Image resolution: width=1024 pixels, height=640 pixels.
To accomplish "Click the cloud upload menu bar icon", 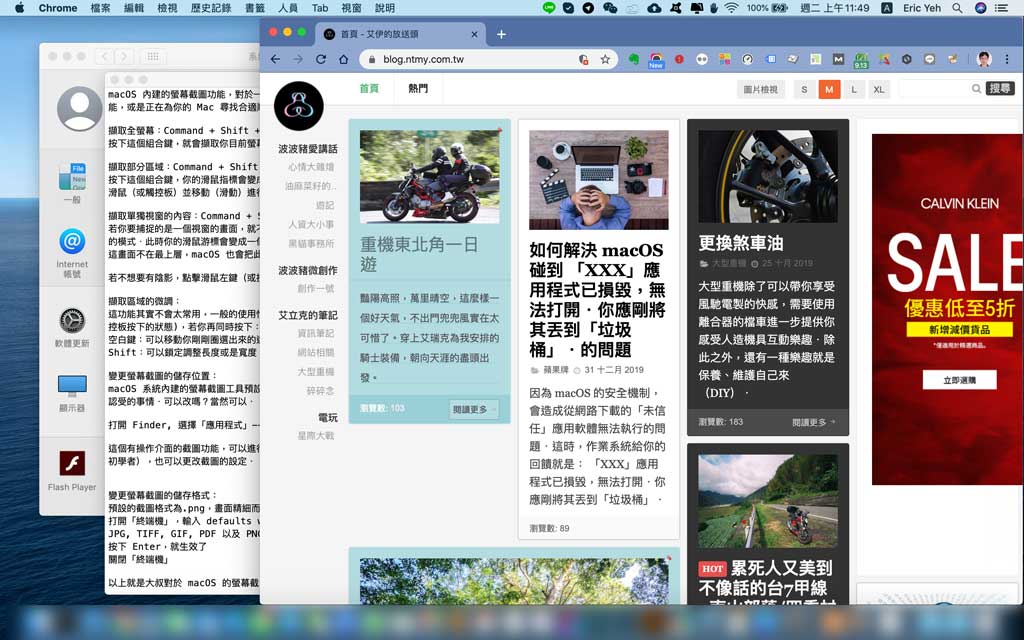I will click(654, 8).
